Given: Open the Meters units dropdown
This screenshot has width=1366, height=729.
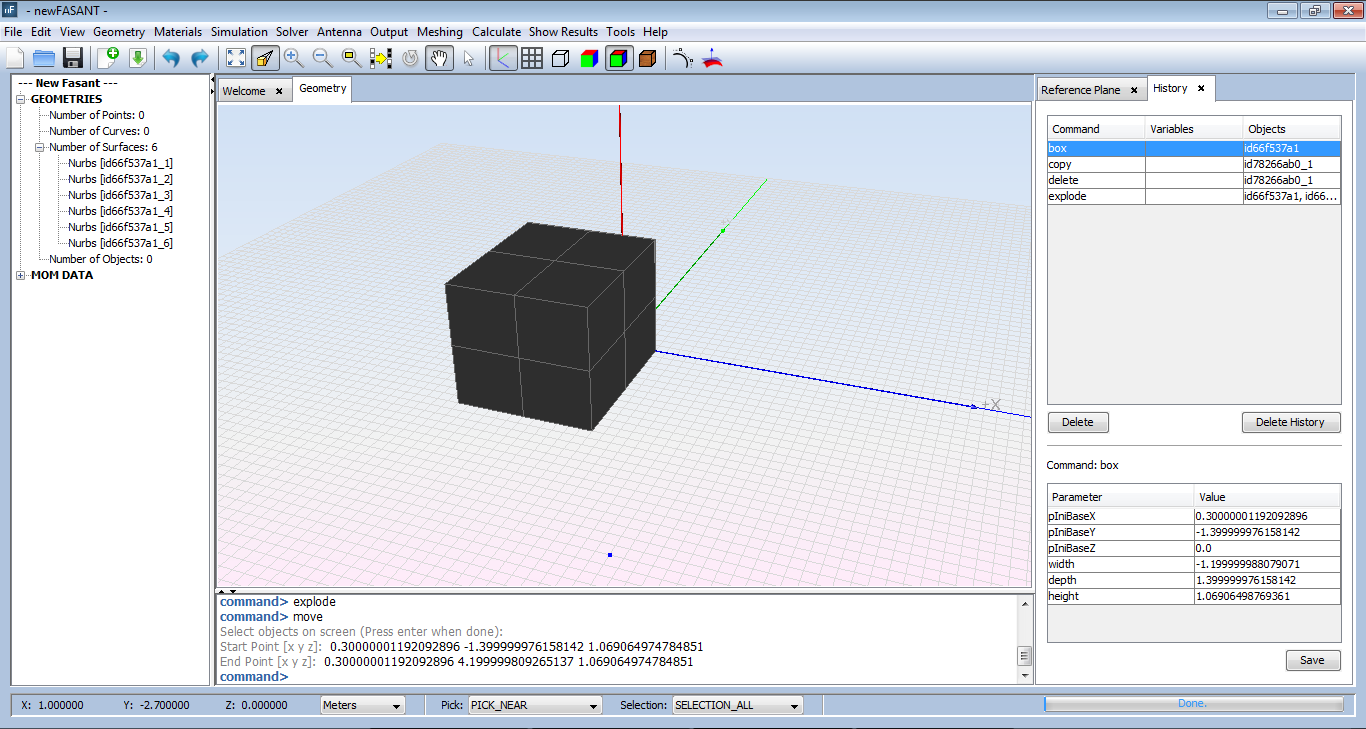Looking at the screenshot, I should click(362, 705).
